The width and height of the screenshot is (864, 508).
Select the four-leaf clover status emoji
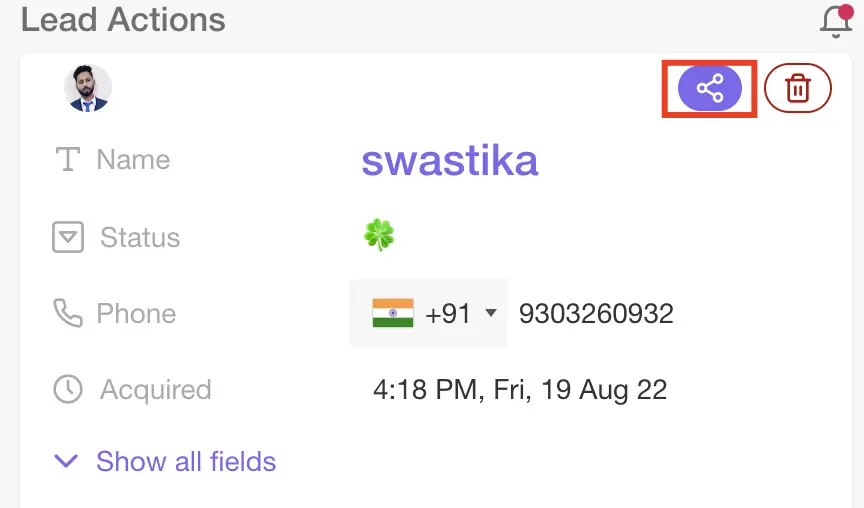pyautogui.click(x=379, y=236)
